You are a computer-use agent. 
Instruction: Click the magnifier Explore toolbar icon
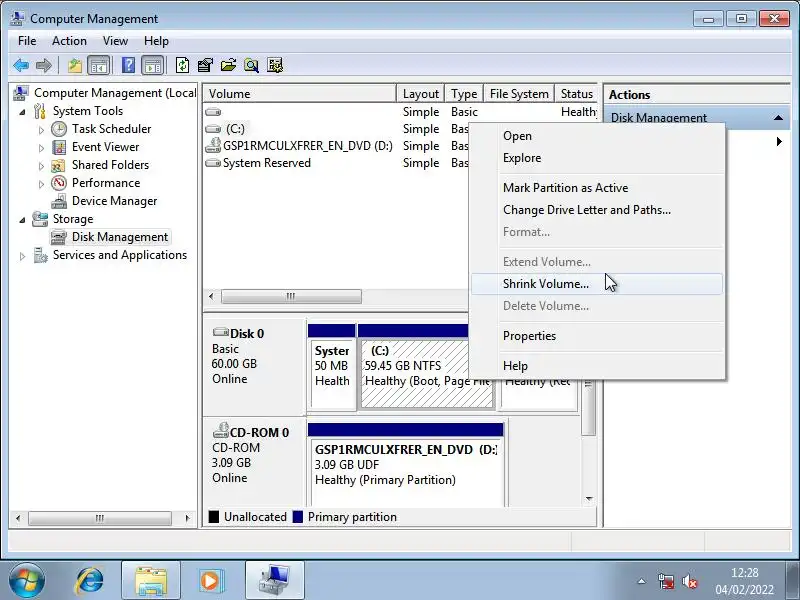(251, 65)
